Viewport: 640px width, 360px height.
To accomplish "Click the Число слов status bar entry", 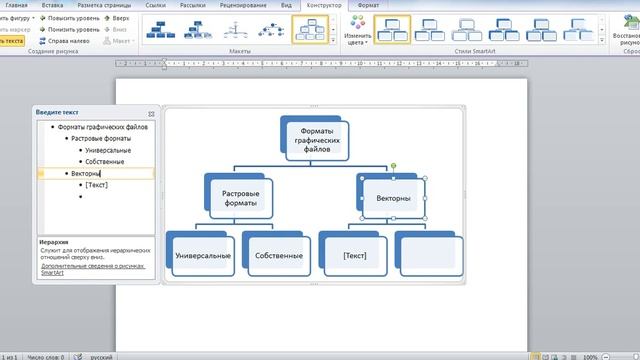I will [46, 357].
